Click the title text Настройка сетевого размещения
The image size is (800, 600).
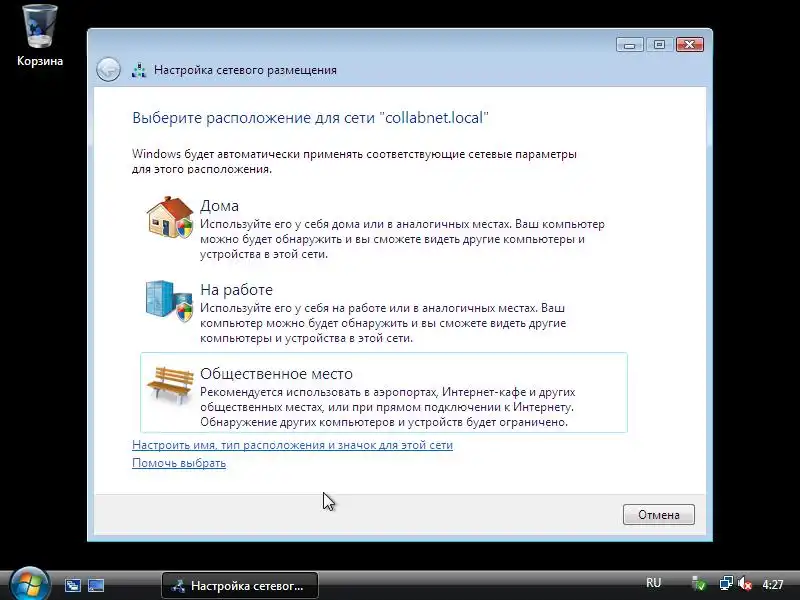(245, 70)
